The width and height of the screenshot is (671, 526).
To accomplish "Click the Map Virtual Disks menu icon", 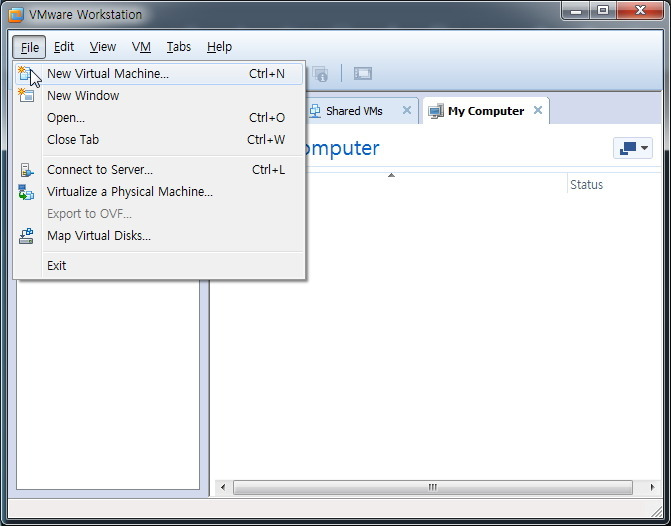I will [26, 236].
